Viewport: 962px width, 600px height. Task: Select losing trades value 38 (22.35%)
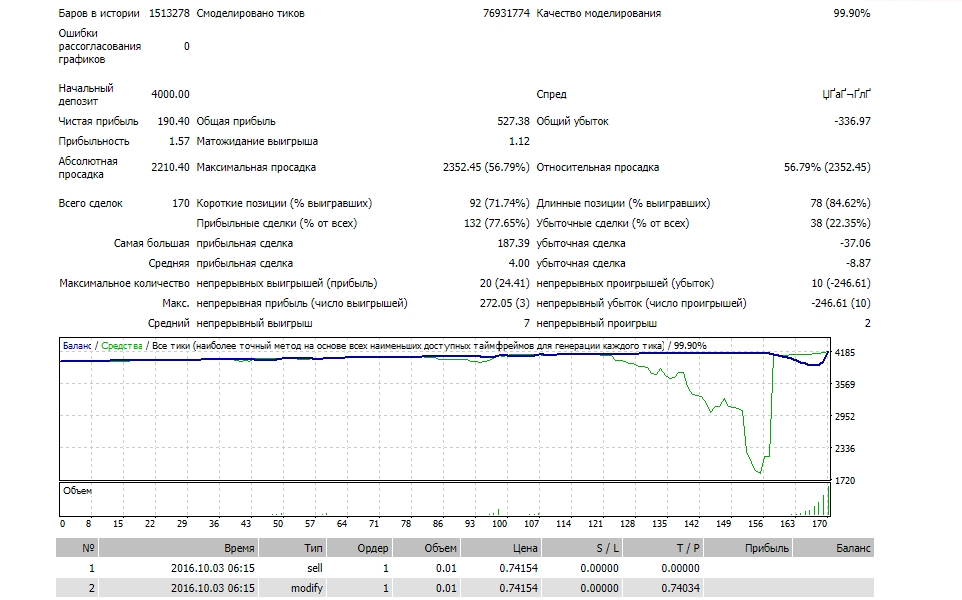click(x=841, y=223)
